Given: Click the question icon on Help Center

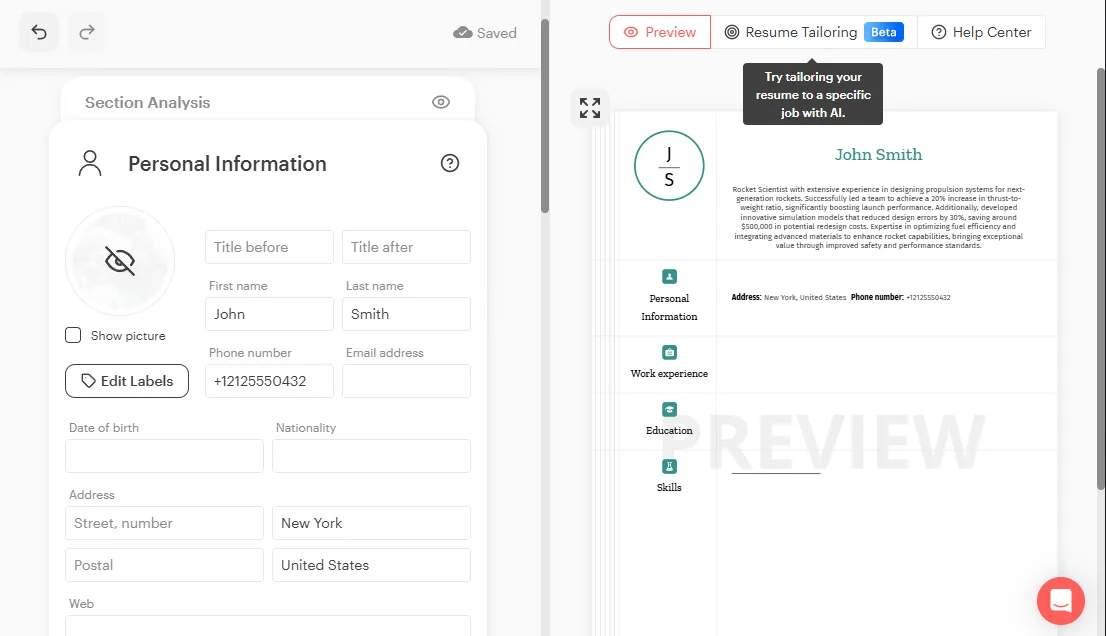Looking at the screenshot, I should pos(939,32).
